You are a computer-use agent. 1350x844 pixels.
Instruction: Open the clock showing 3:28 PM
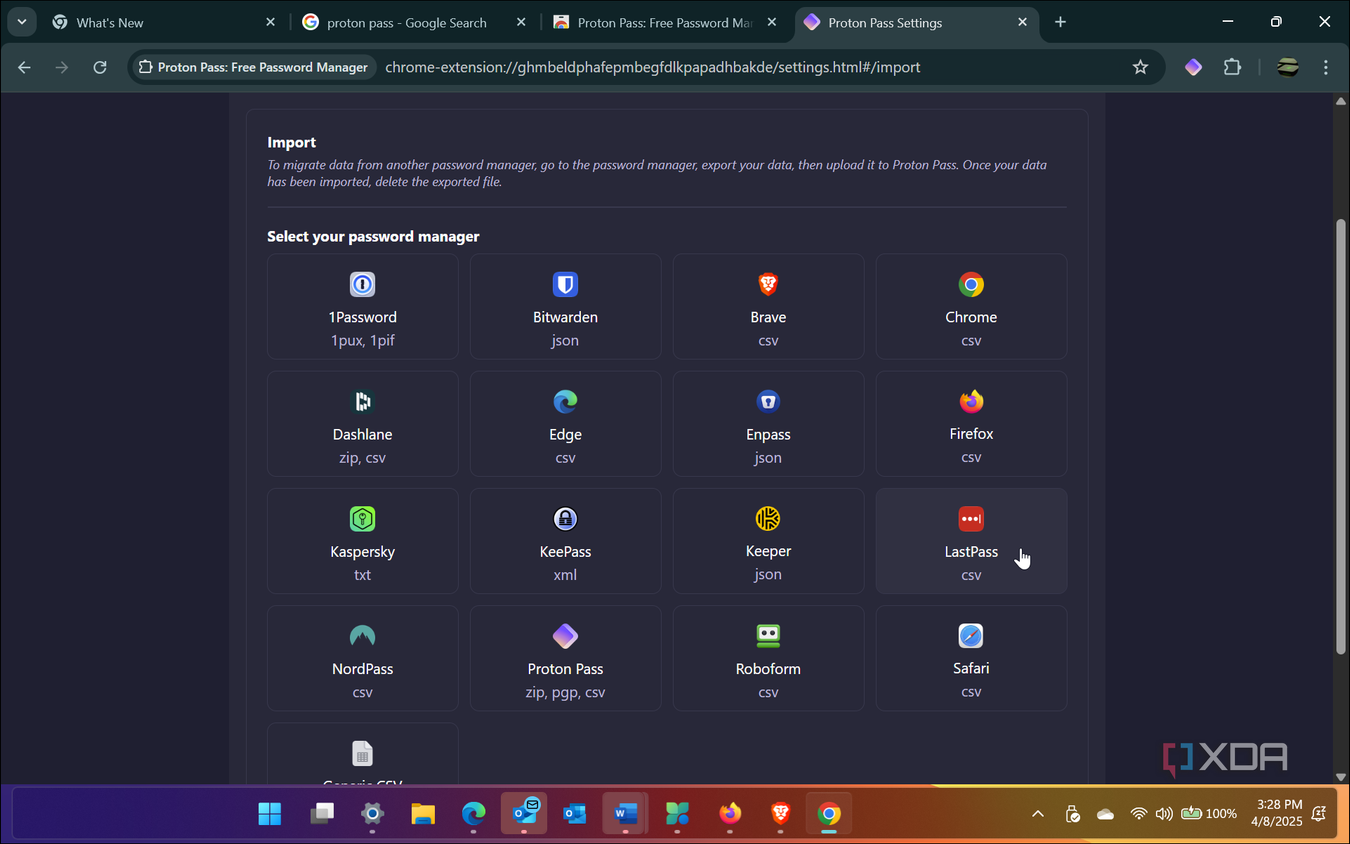tap(1277, 812)
